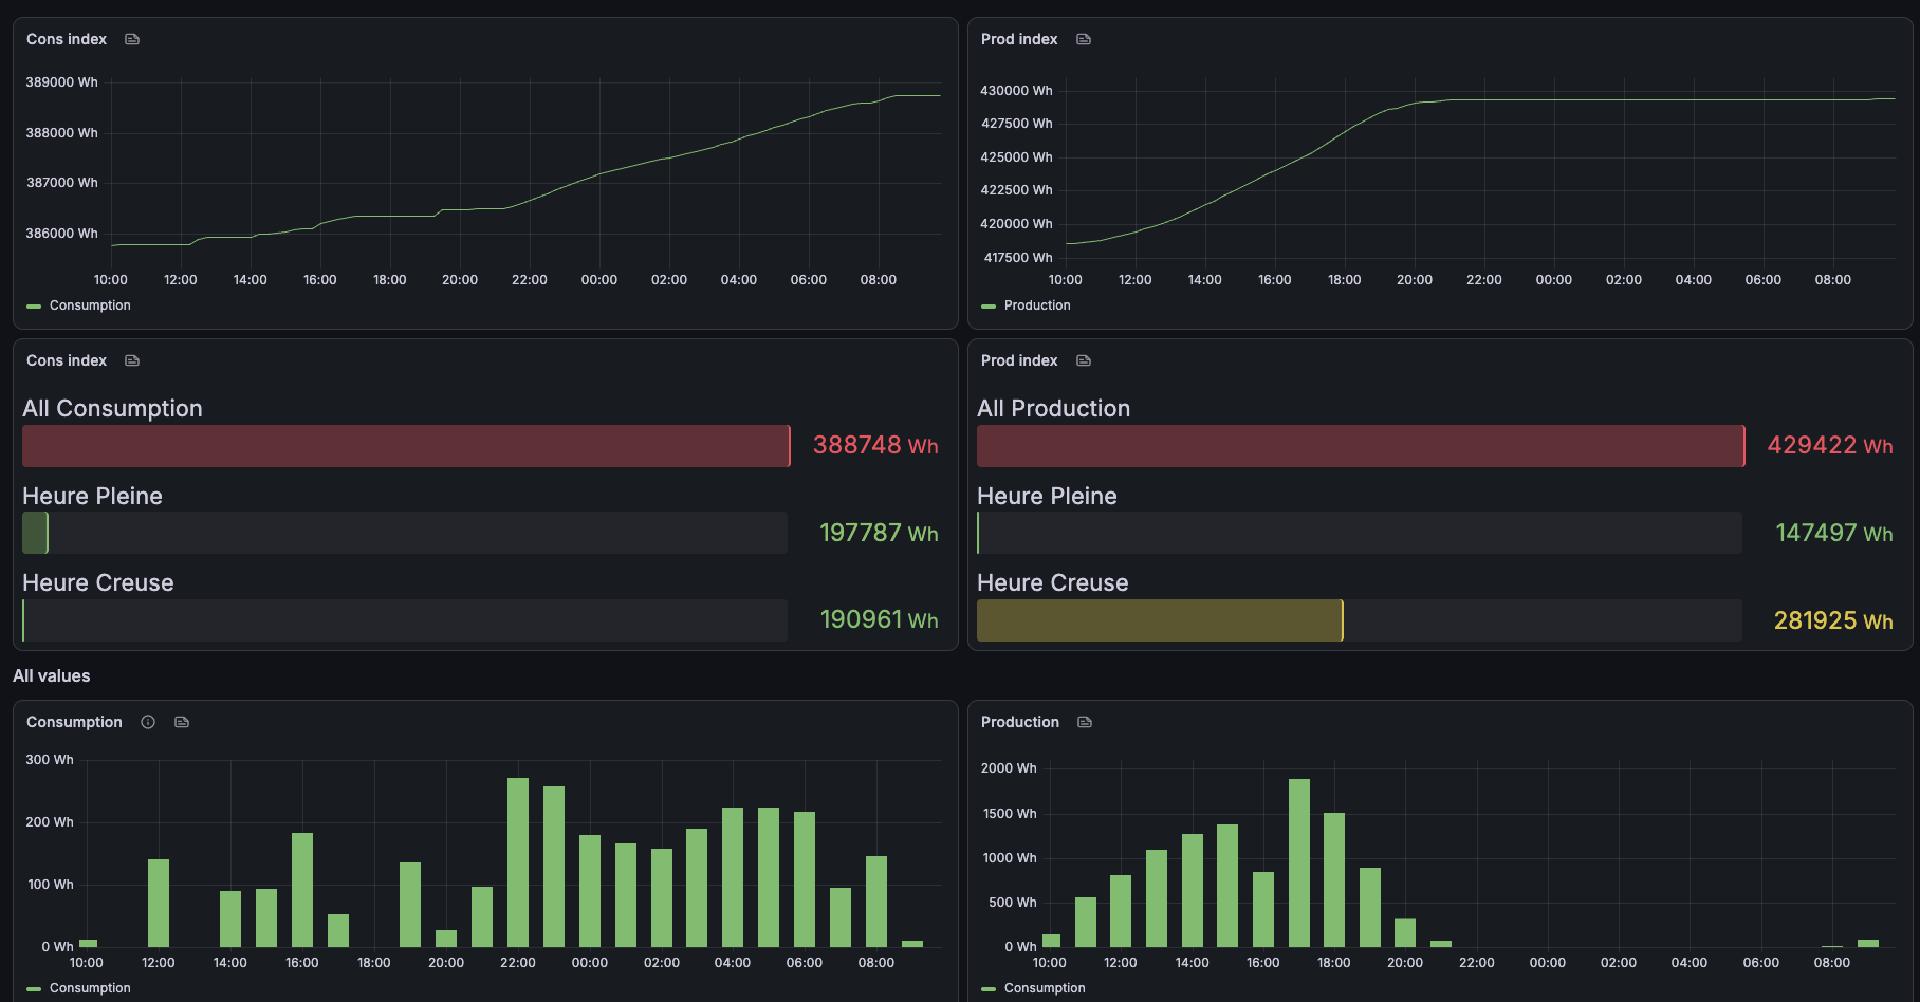
Task: Toggle the Consumption legend label under the Consumption bar chart
Action: point(90,988)
